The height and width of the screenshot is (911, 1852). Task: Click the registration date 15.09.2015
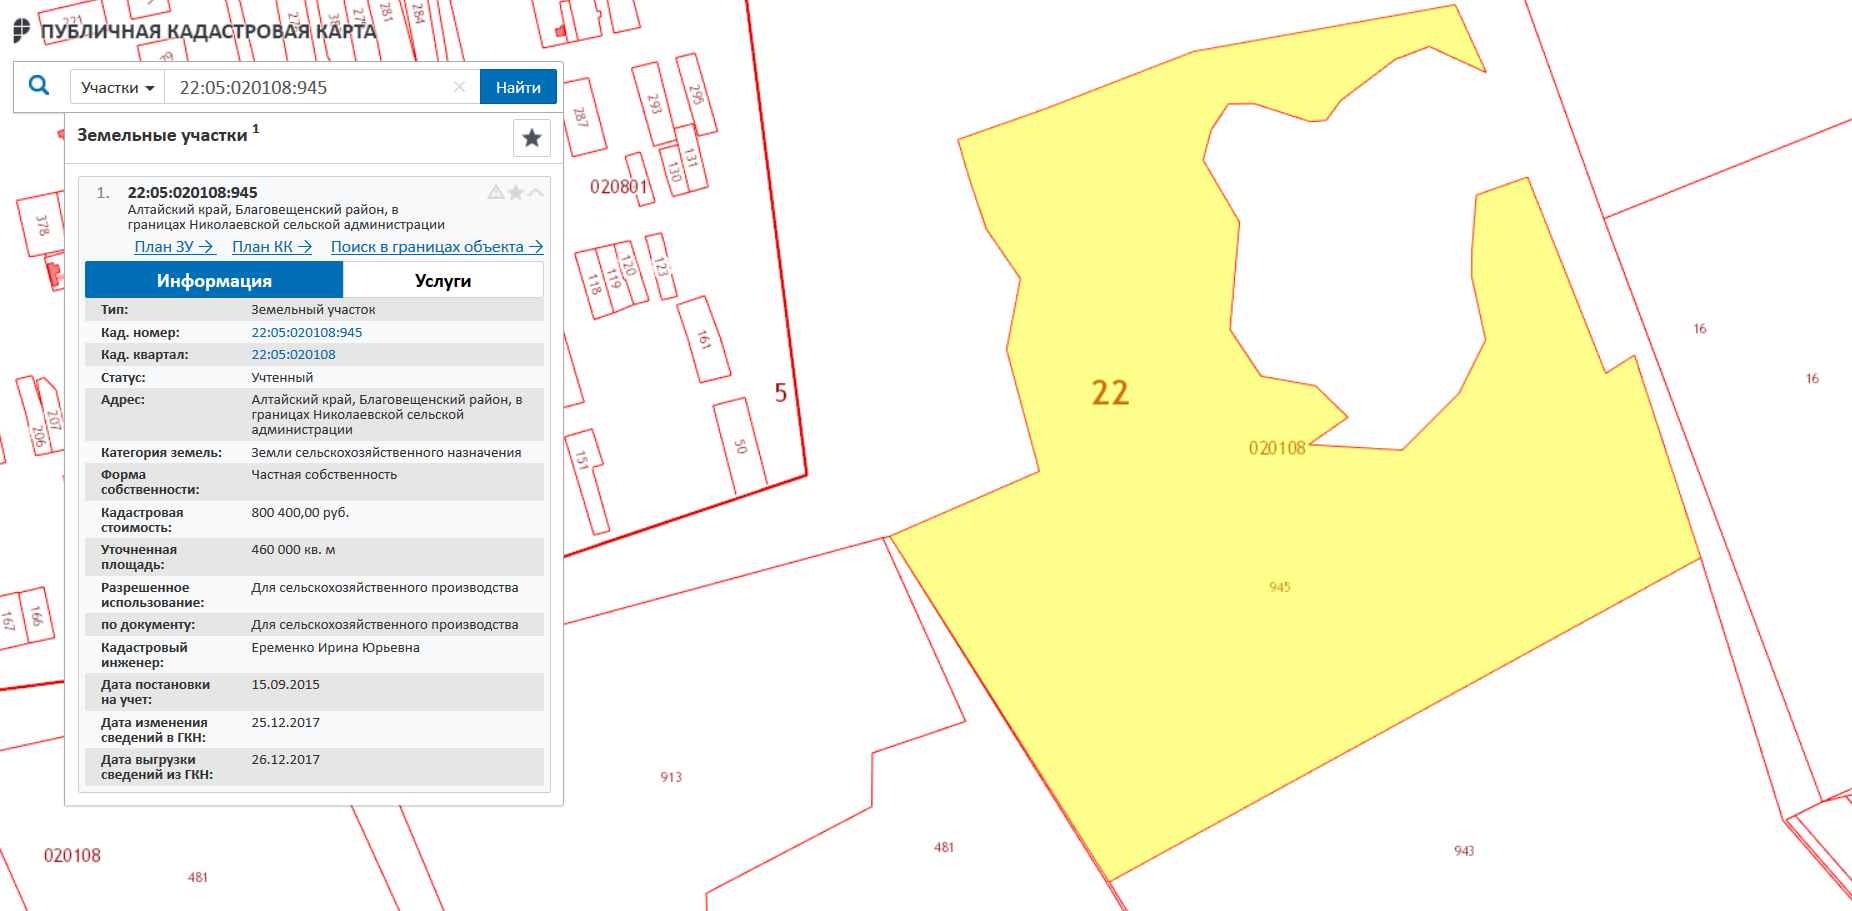[285, 685]
